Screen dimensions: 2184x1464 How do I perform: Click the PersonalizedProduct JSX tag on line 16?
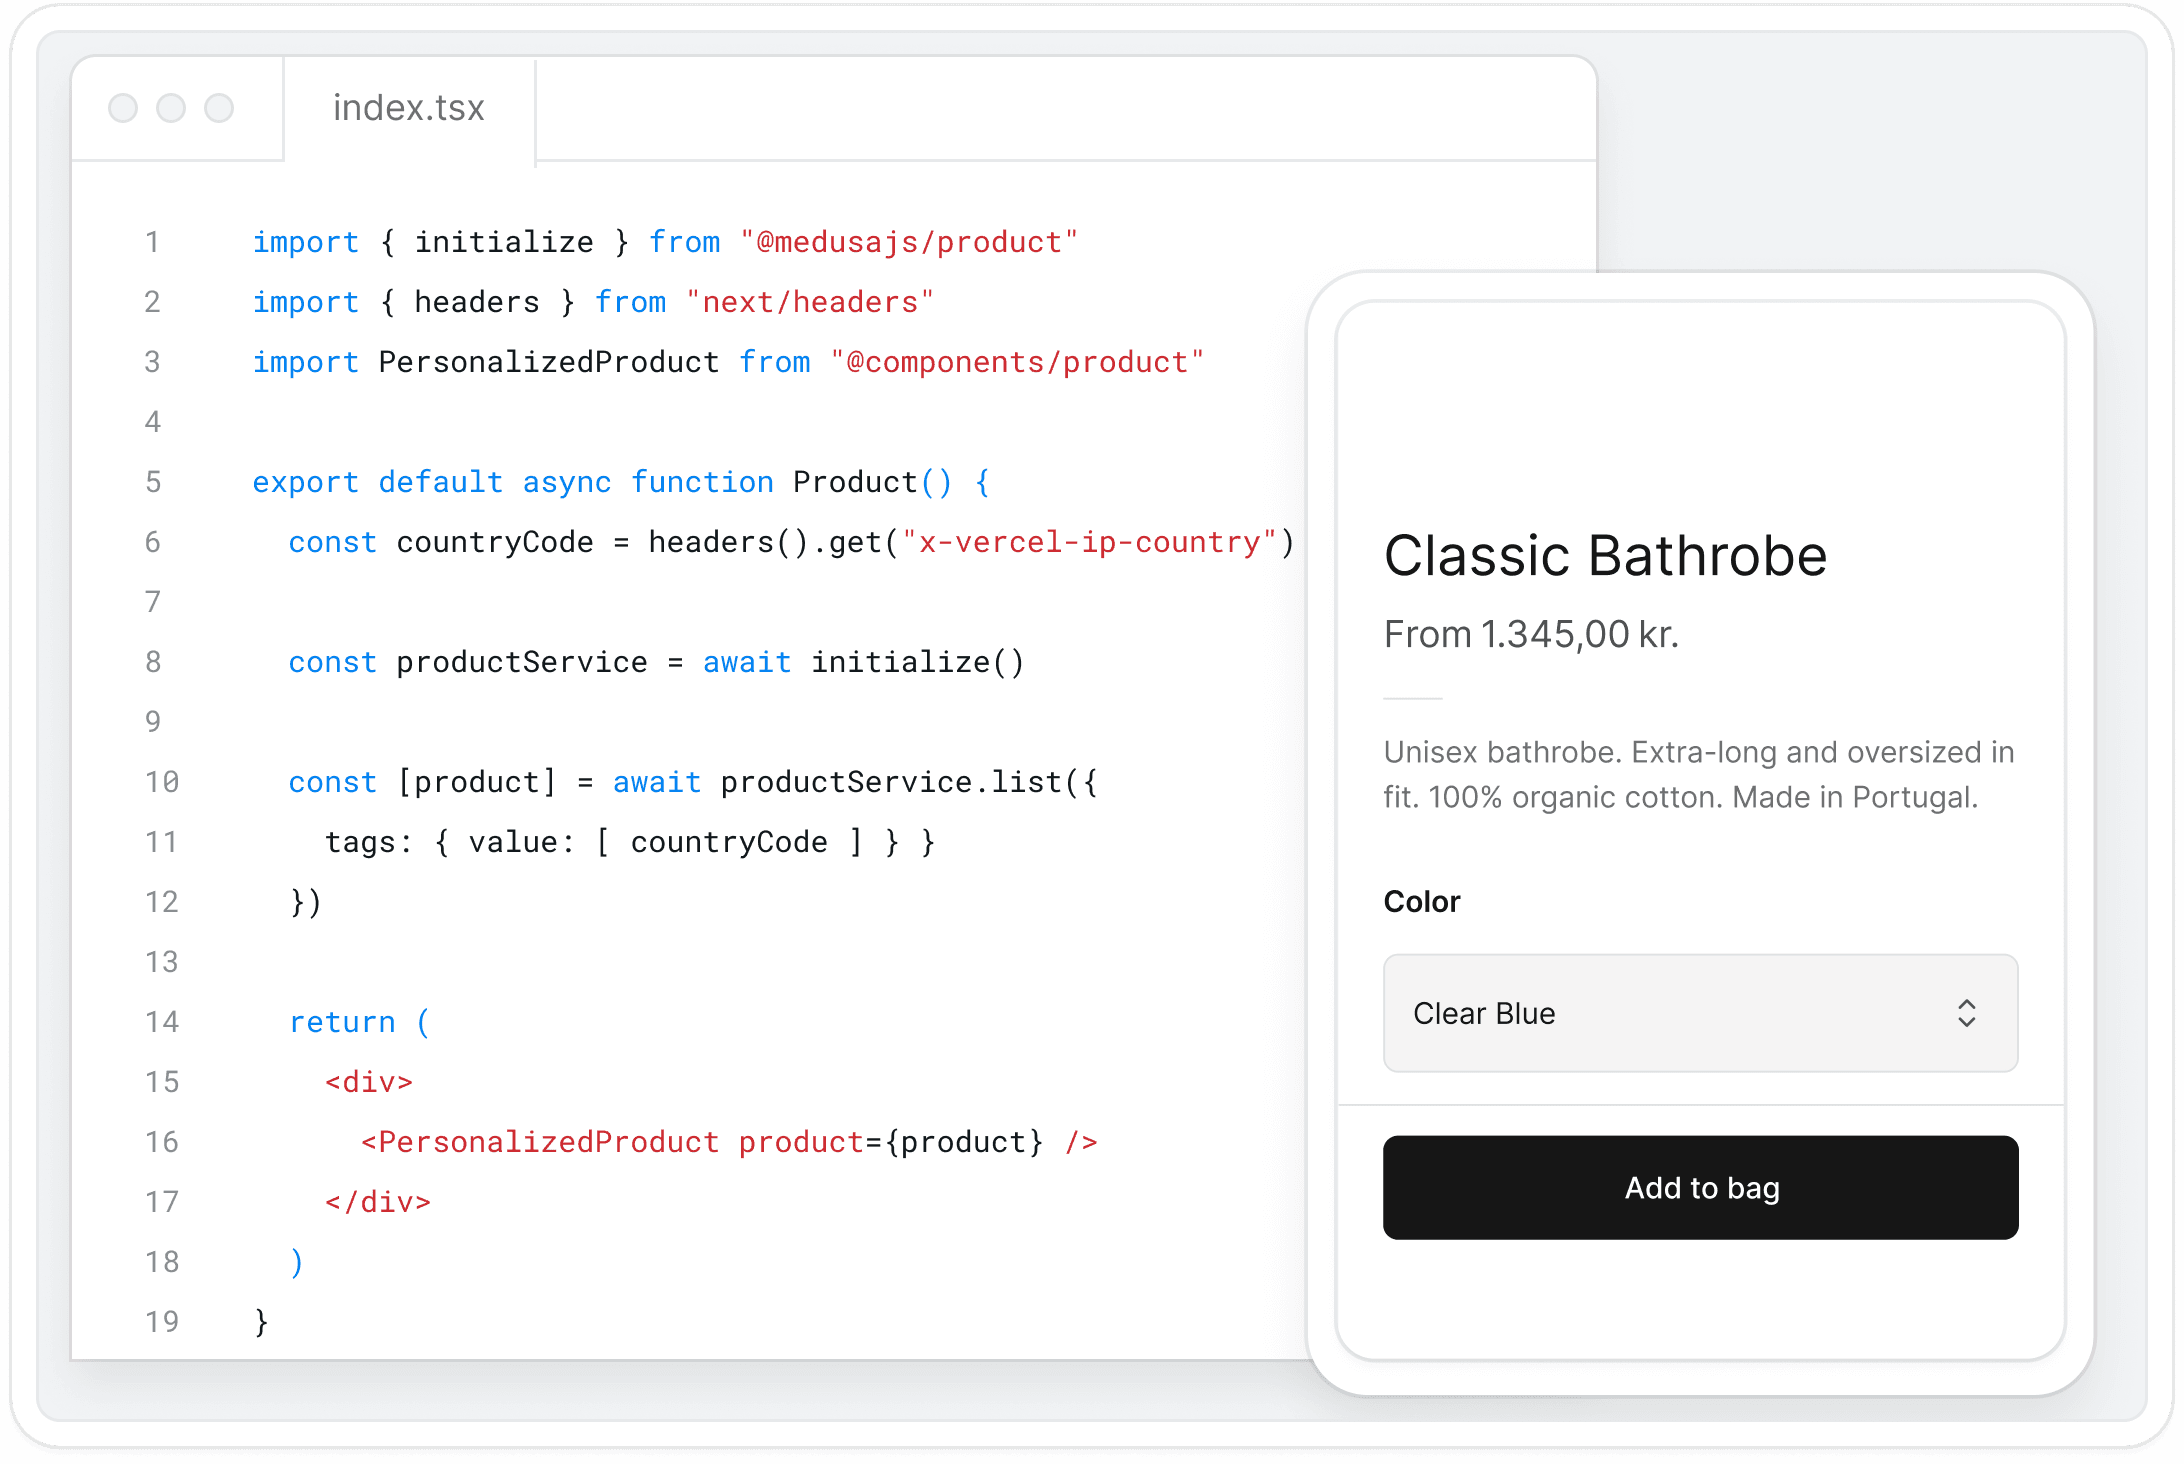[540, 1142]
